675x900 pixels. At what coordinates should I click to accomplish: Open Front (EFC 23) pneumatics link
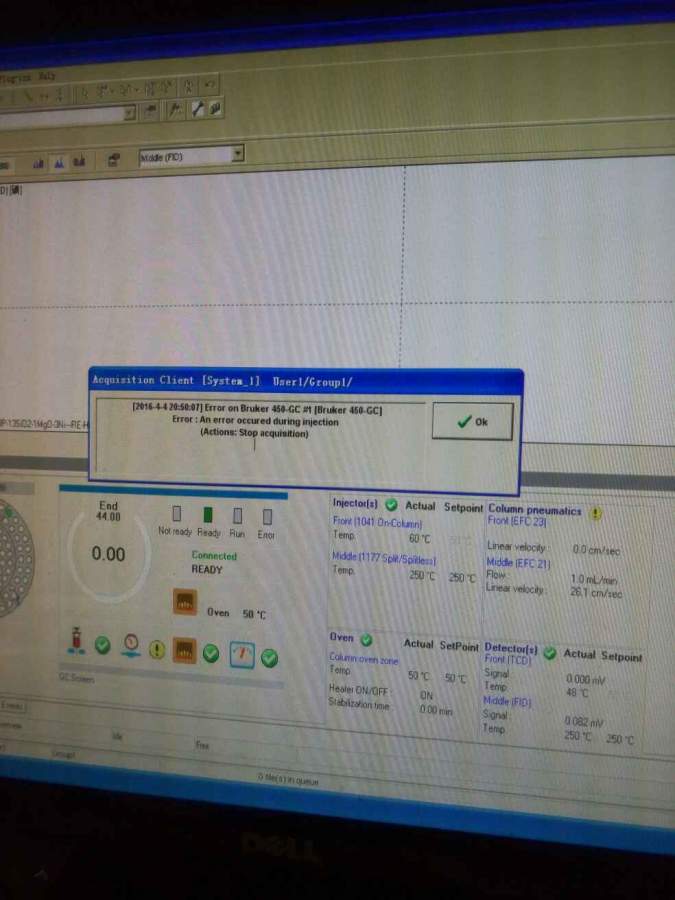click(x=517, y=521)
